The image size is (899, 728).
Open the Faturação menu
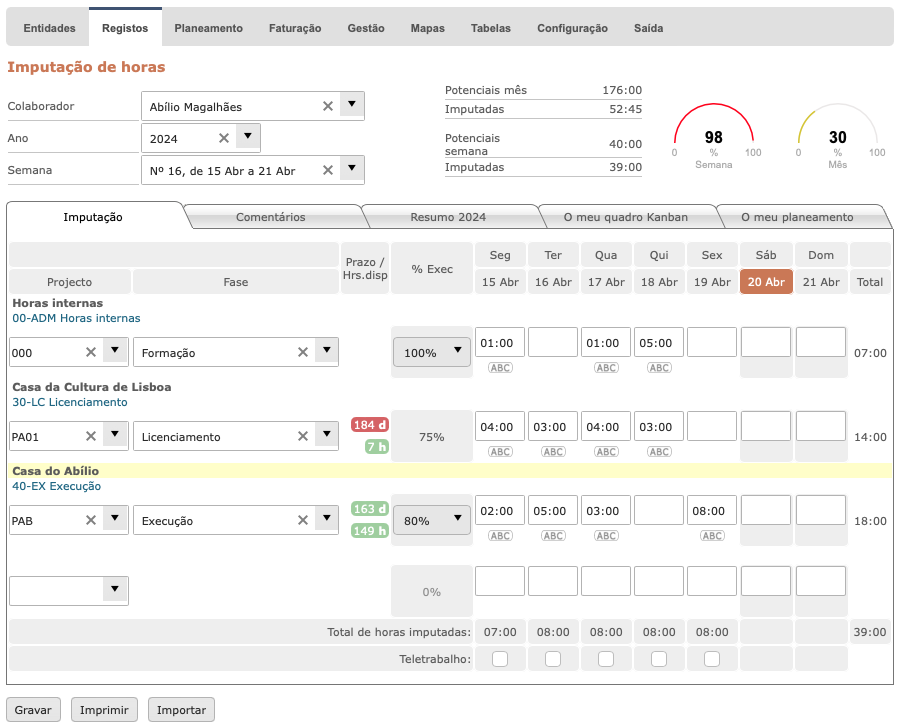tap(295, 28)
